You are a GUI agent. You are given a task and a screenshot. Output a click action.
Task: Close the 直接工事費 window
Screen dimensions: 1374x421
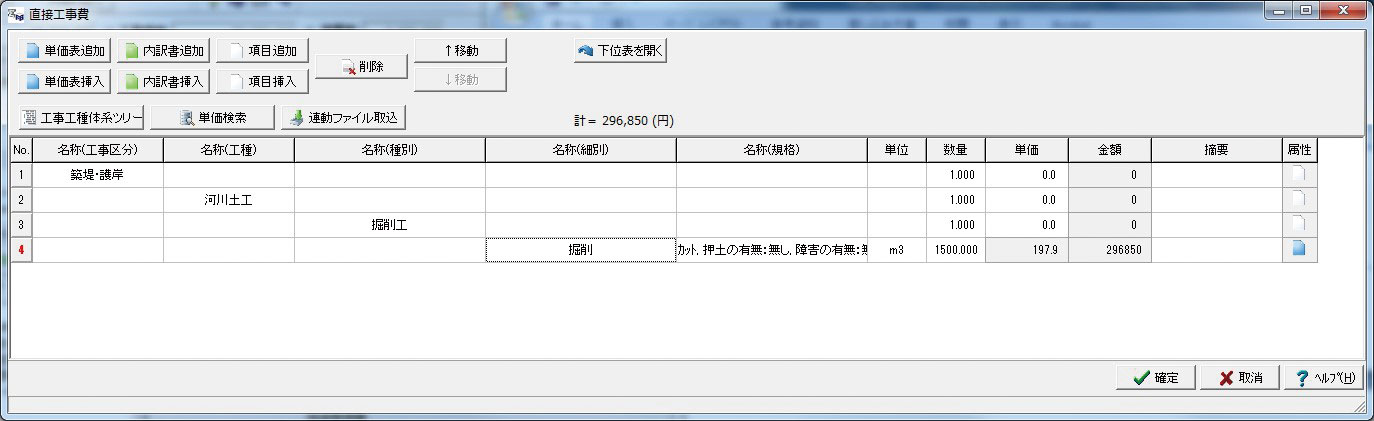pos(1343,10)
